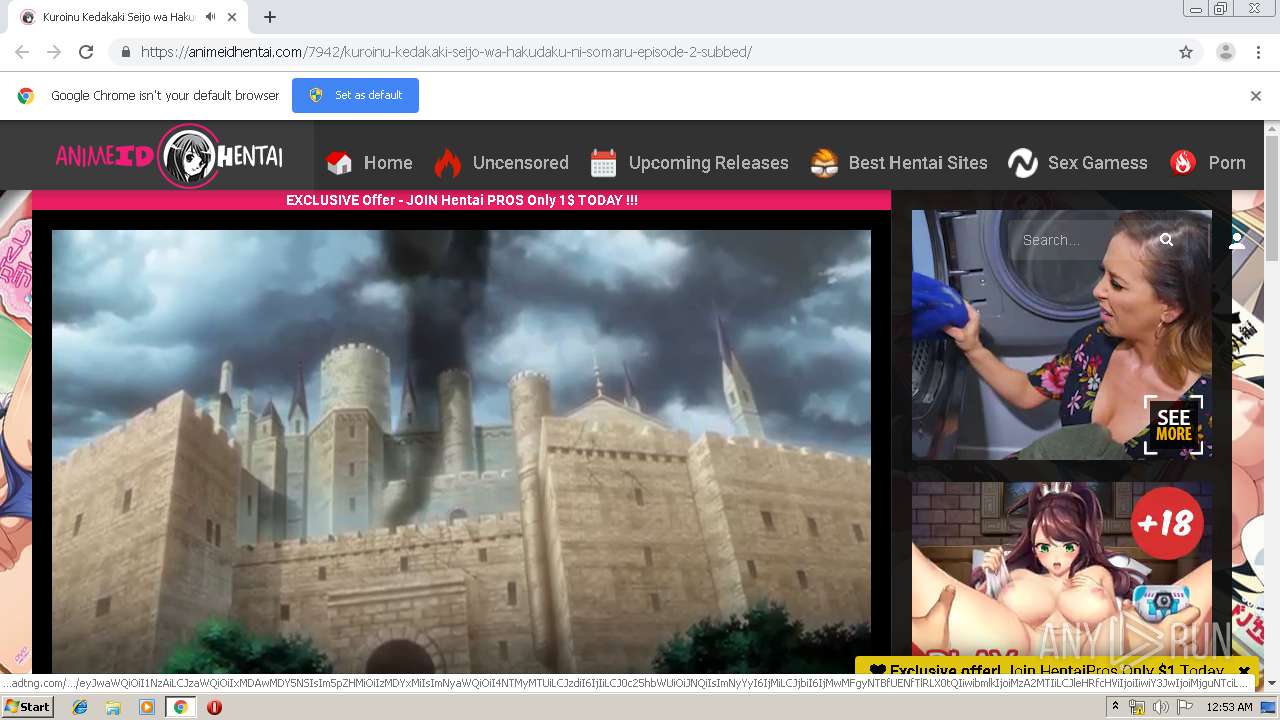1280x720 pixels.
Task: Mute the tab using the speaker icon
Action: (211, 17)
